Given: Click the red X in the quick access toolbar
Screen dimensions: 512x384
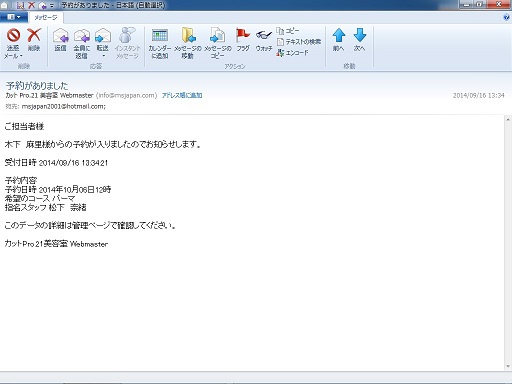Looking at the screenshot, I should tap(31, 5).
